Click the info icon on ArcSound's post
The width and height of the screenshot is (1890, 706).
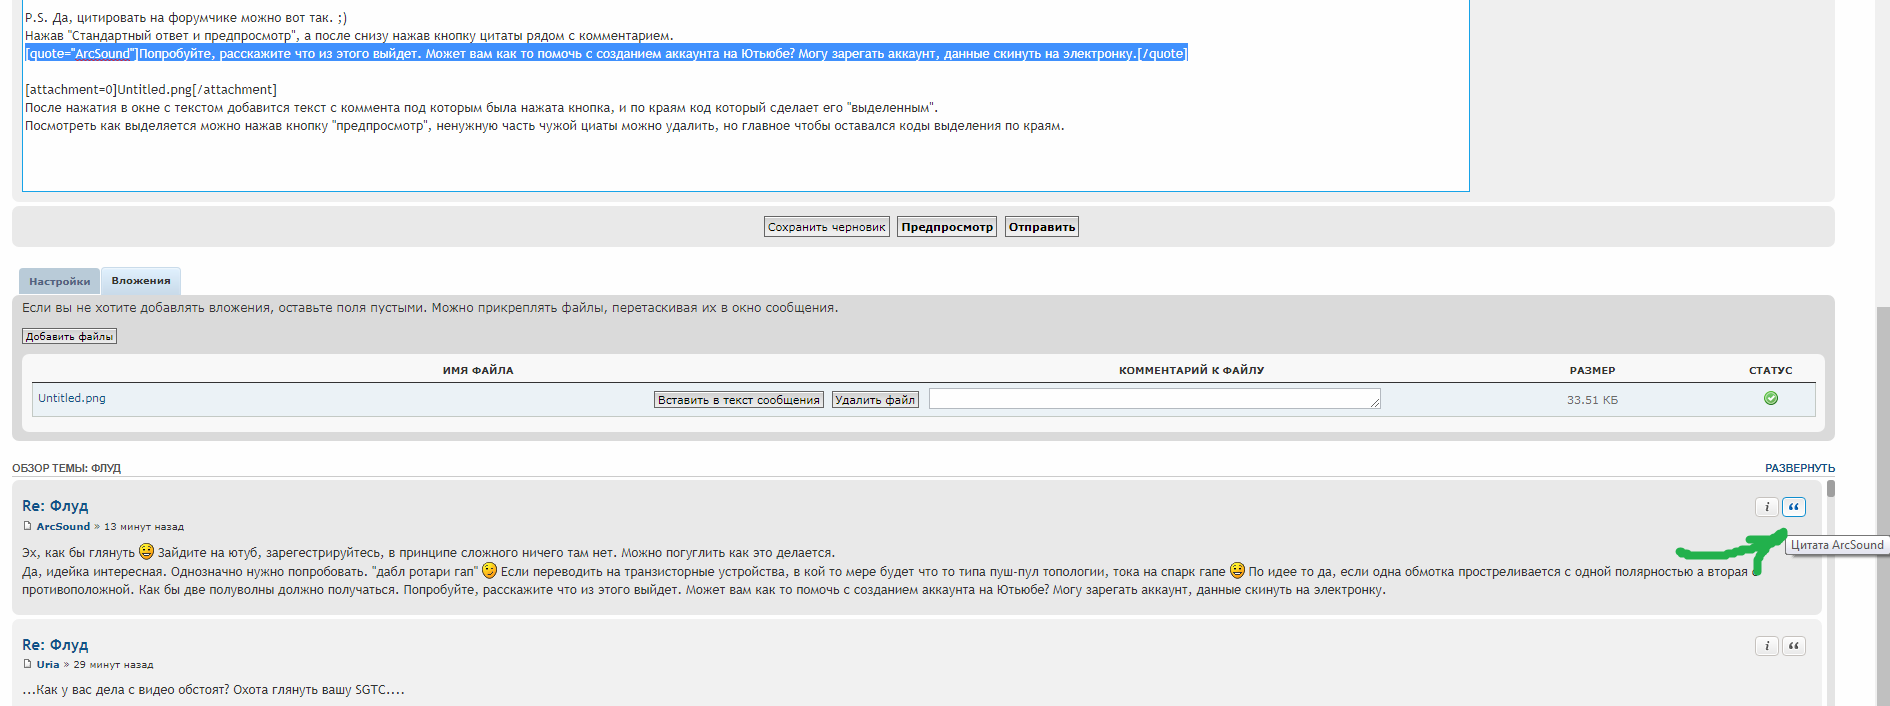(1767, 507)
